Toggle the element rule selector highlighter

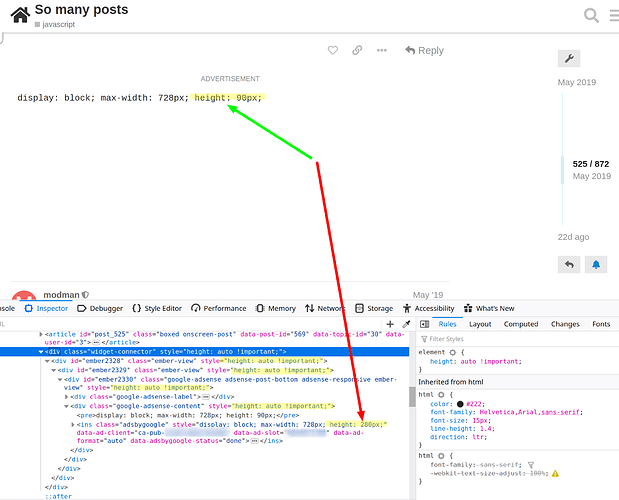pyautogui.click(x=452, y=352)
